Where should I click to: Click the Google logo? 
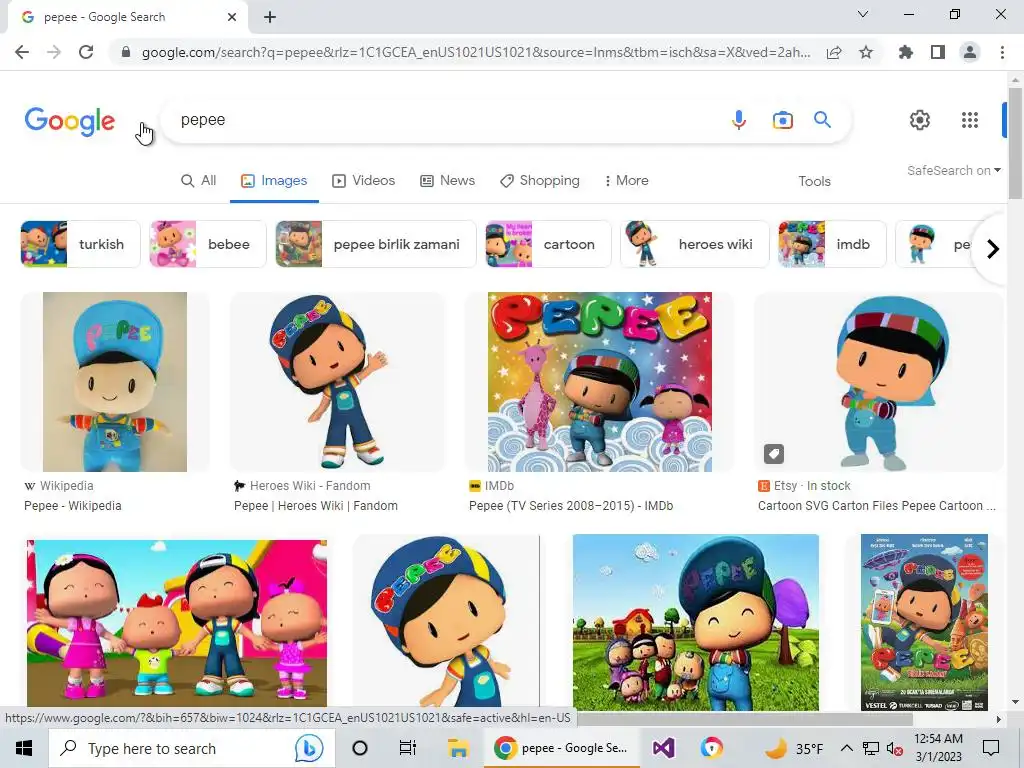tap(70, 121)
